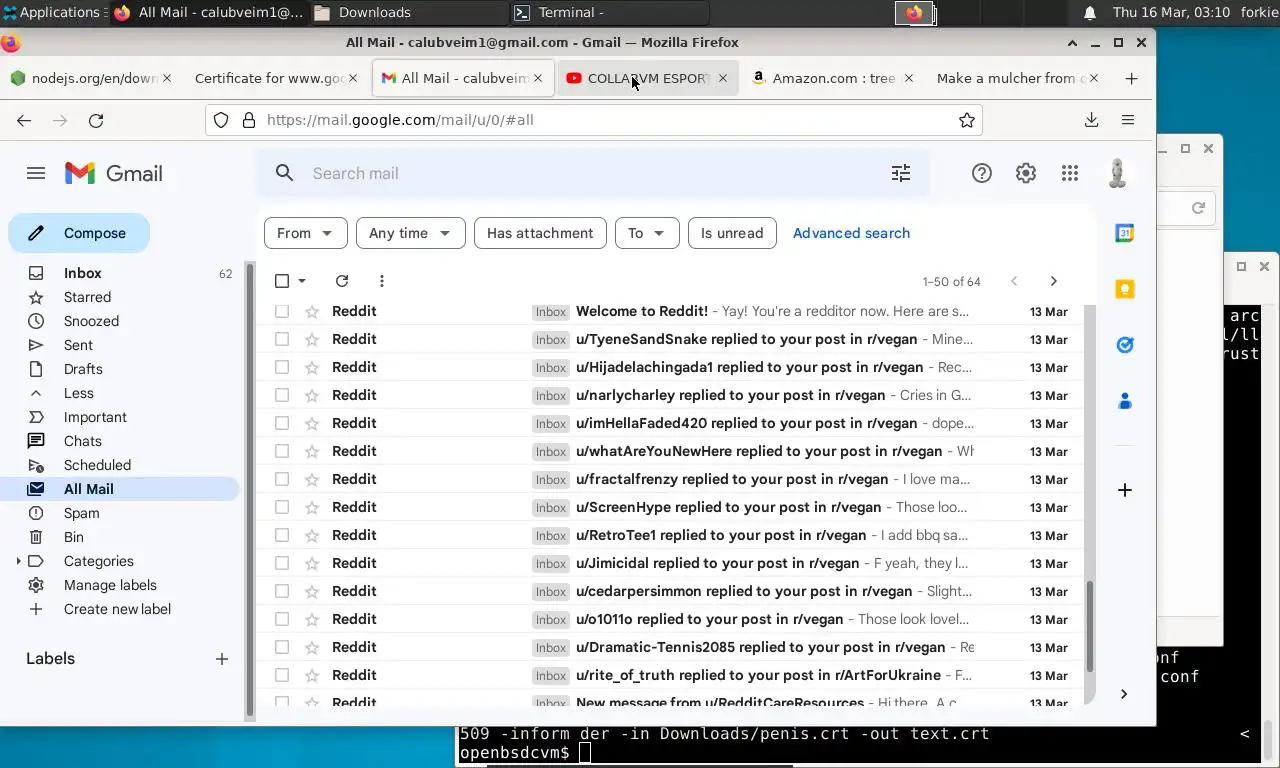1280x768 pixels.
Task: Open the select dropdown arrow beside checkbox
Action: click(302, 281)
